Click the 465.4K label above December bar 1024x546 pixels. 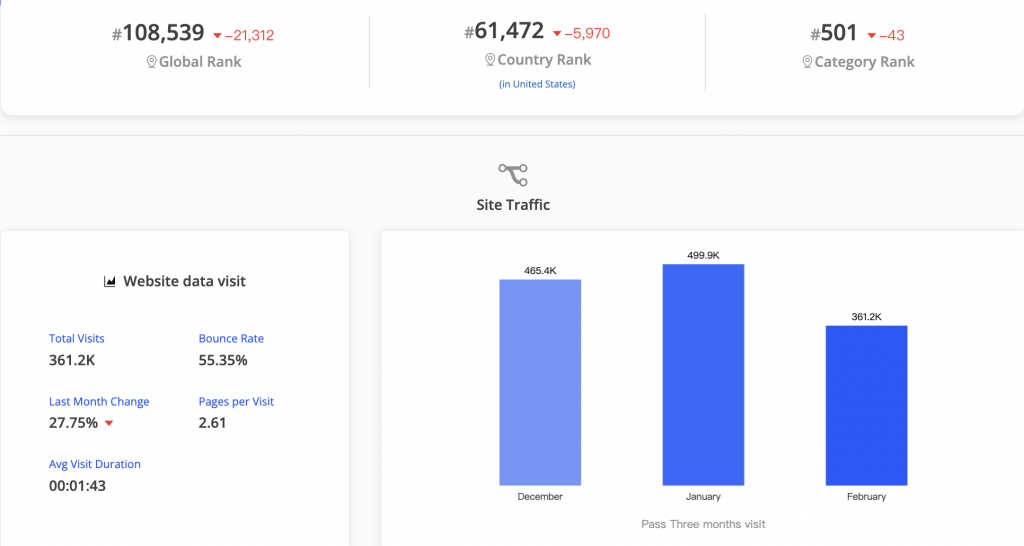(540, 270)
